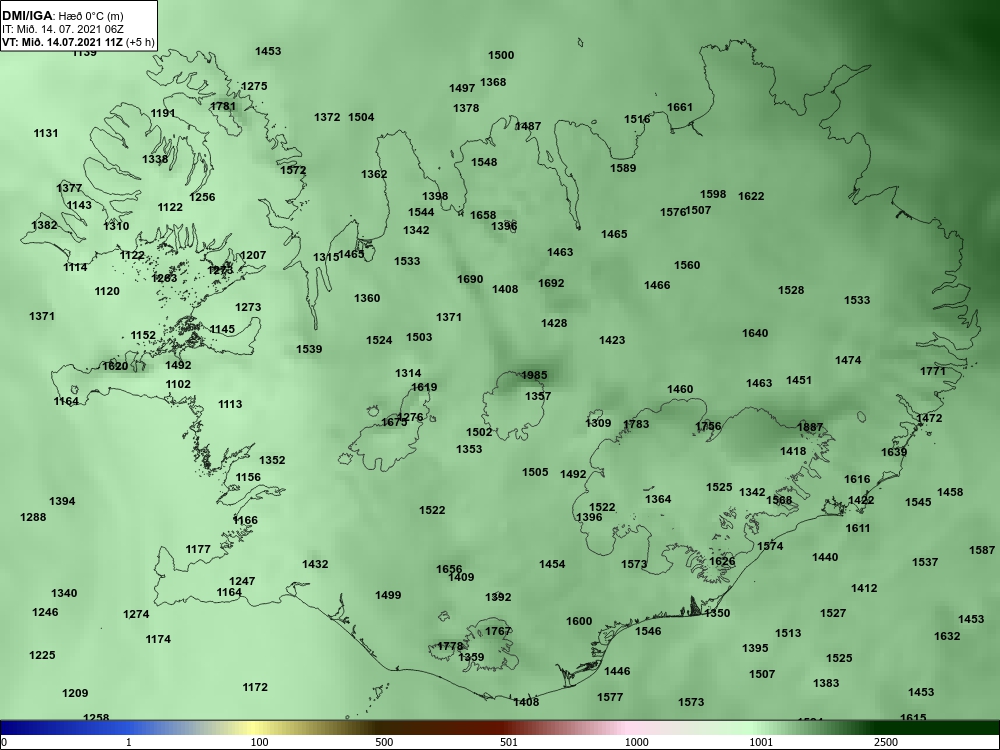Click the yellow section of the color scale near 100

pyautogui.click(x=255, y=728)
